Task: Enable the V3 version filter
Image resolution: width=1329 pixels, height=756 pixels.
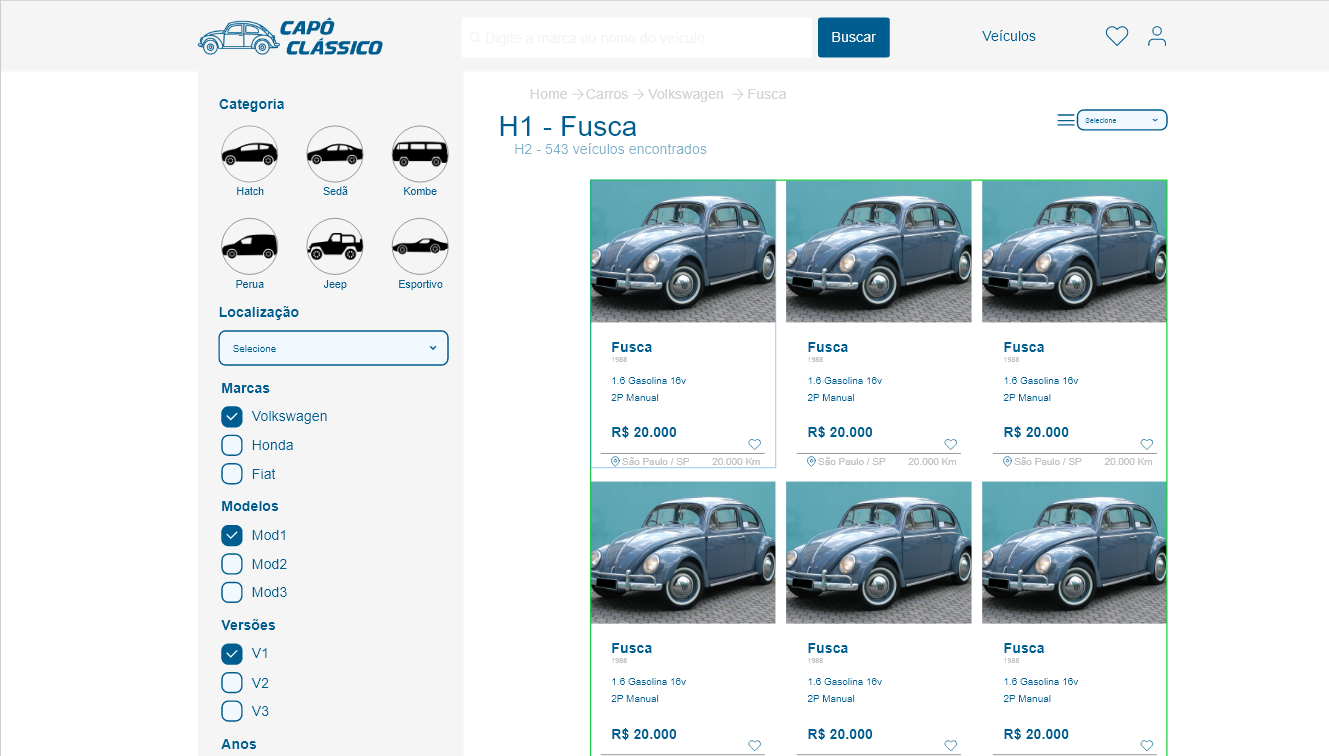Action: click(231, 711)
